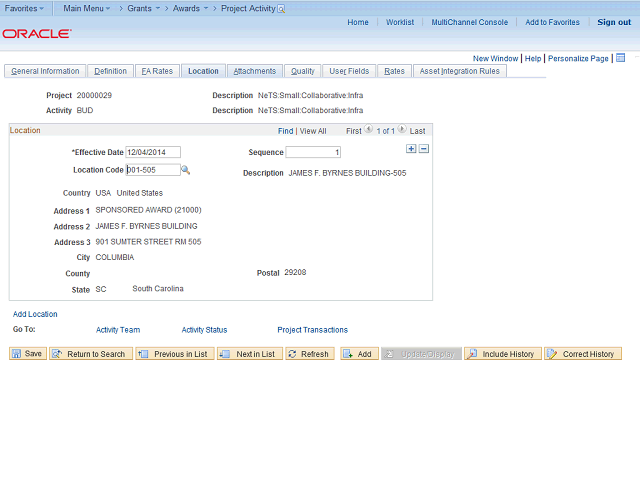Go to Project Transactions
This screenshot has height=480, width=640.
point(313,330)
